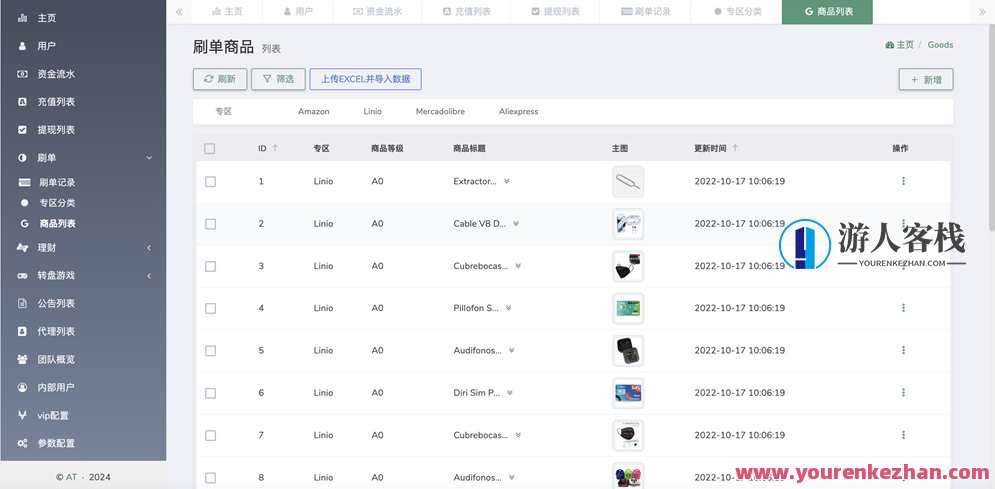
Task: Open product thumbnail for ID 4
Action: tap(628, 308)
